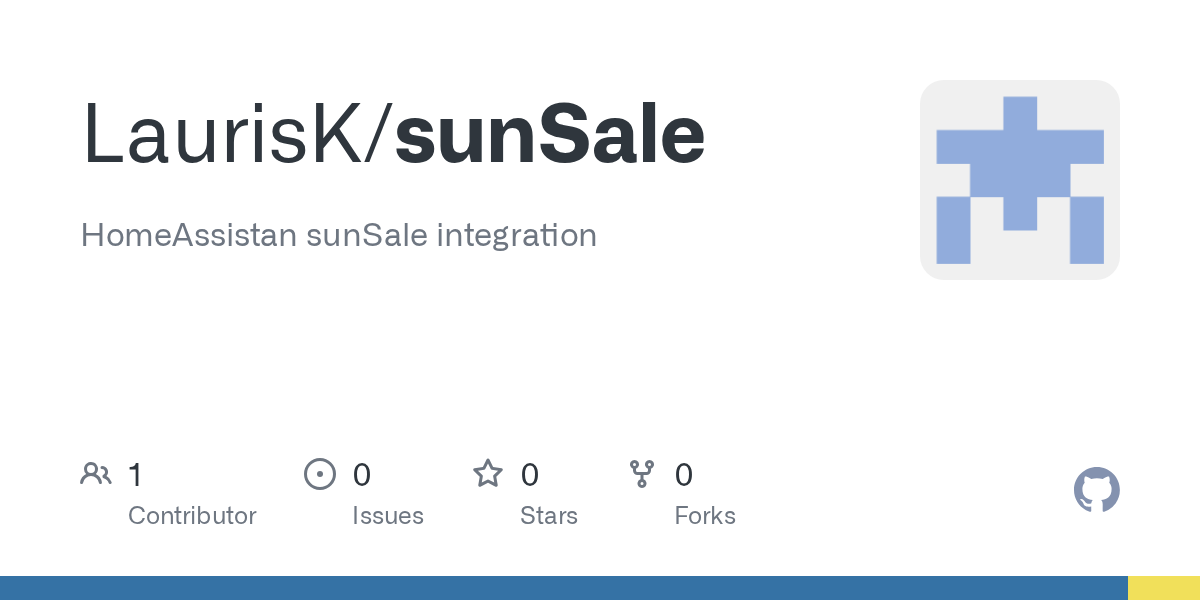1200x600 pixels.
Task: Select the Issues label
Action: pos(388,516)
